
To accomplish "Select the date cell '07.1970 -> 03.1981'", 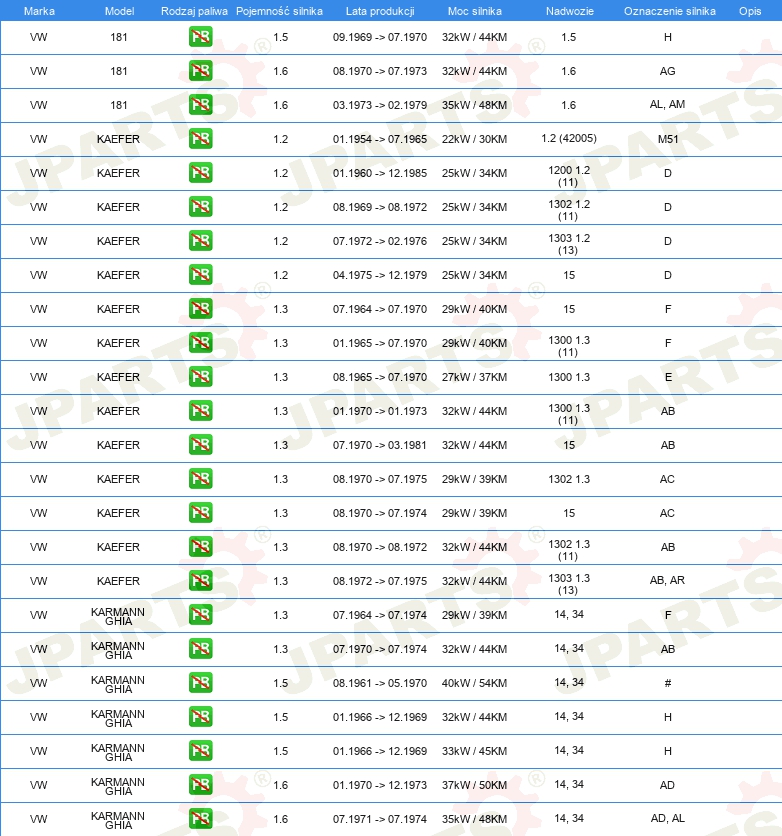I will (380, 445).
